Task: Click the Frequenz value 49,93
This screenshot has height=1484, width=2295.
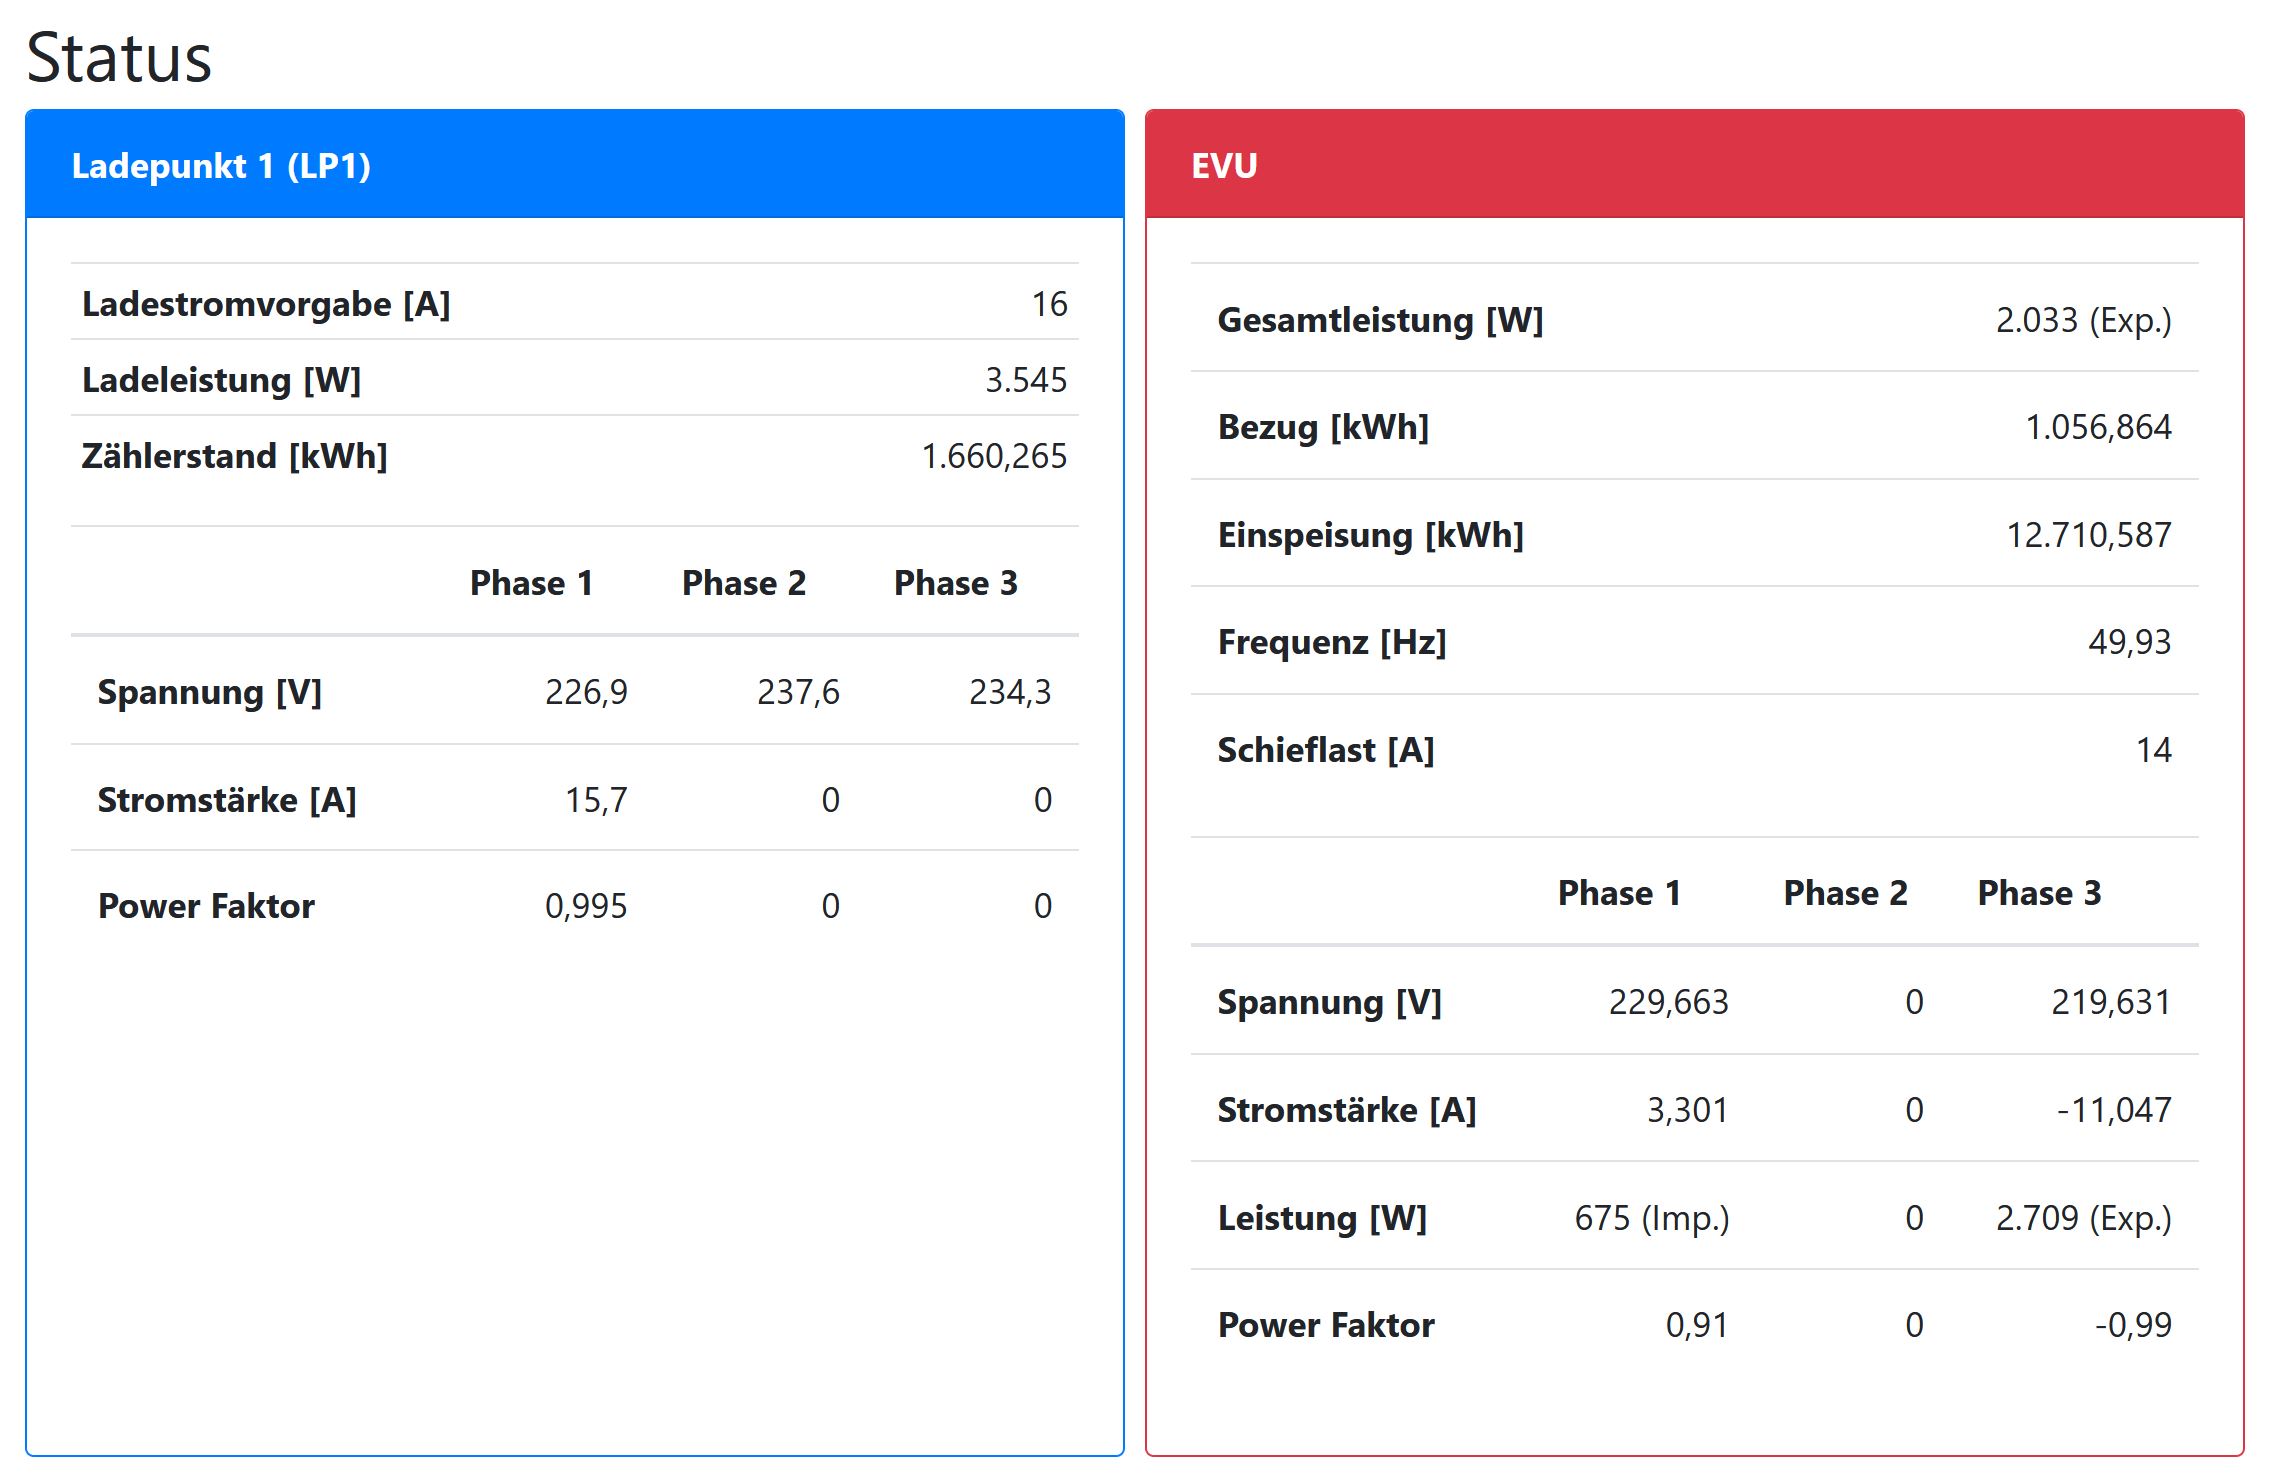Action: pyautogui.click(x=2129, y=642)
